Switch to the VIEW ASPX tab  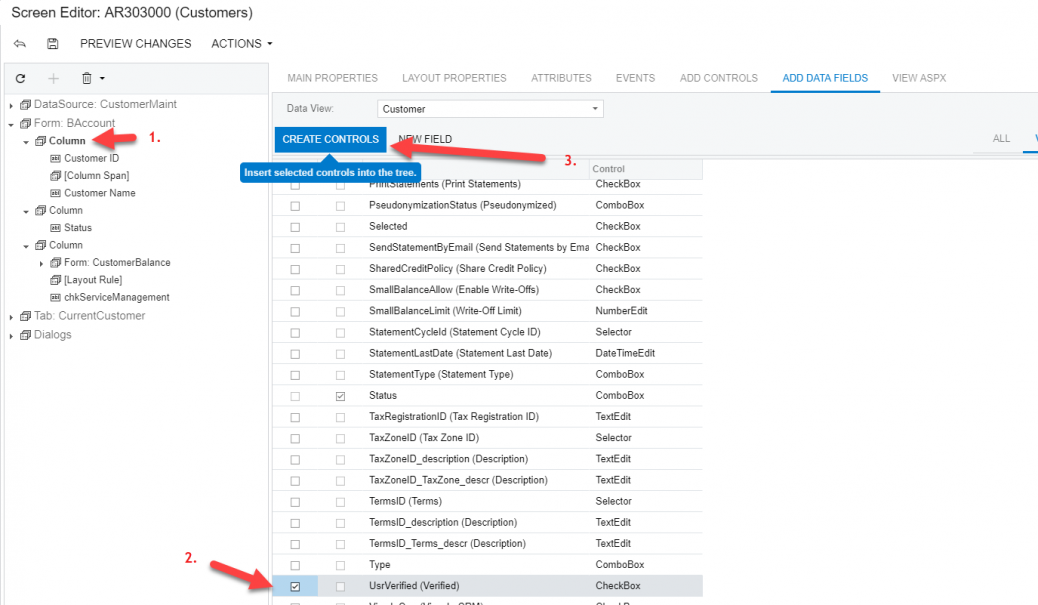[919, 77]
